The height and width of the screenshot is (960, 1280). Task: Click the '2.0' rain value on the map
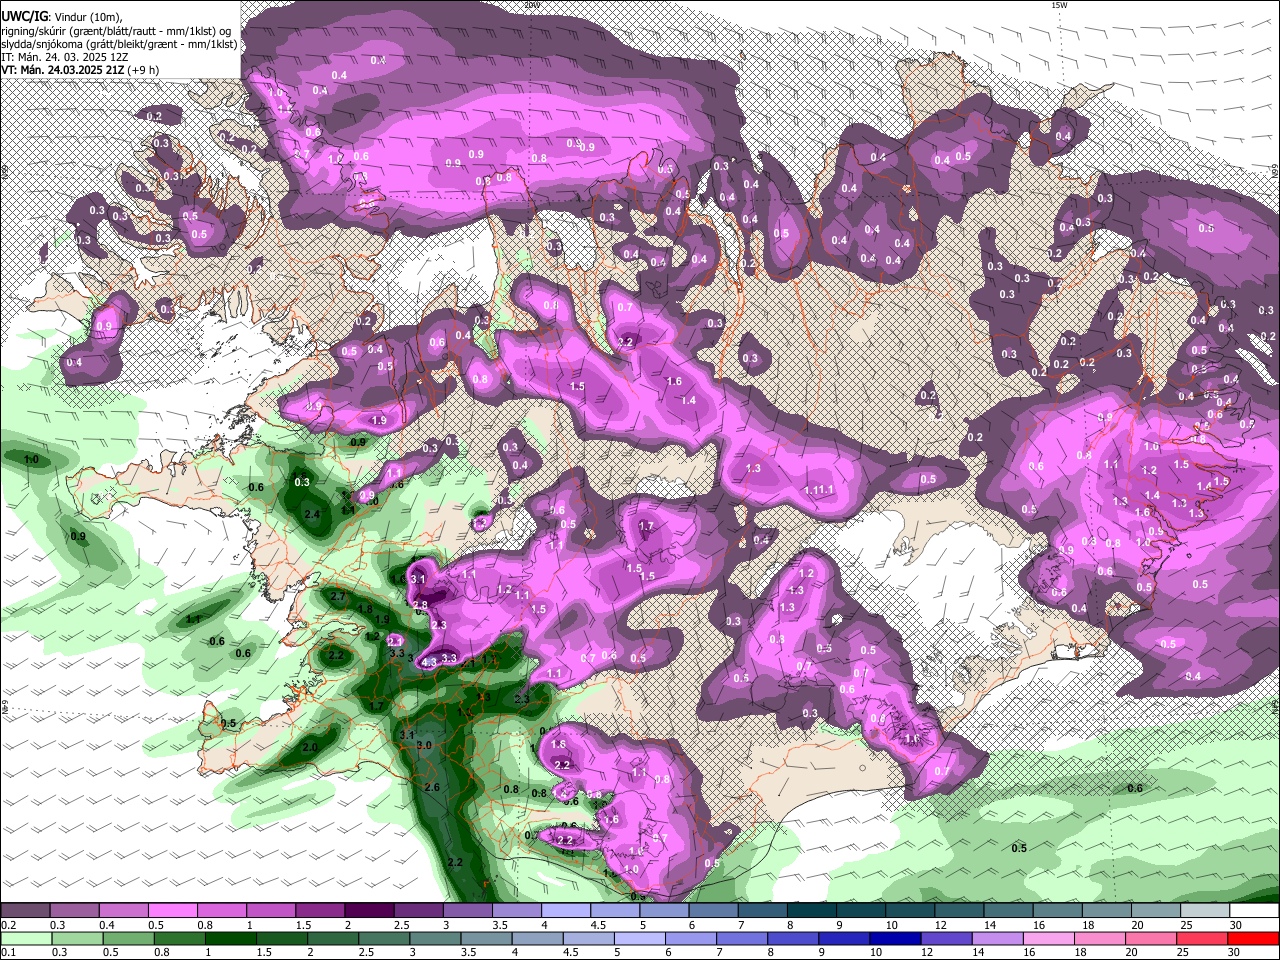point(310,747)
